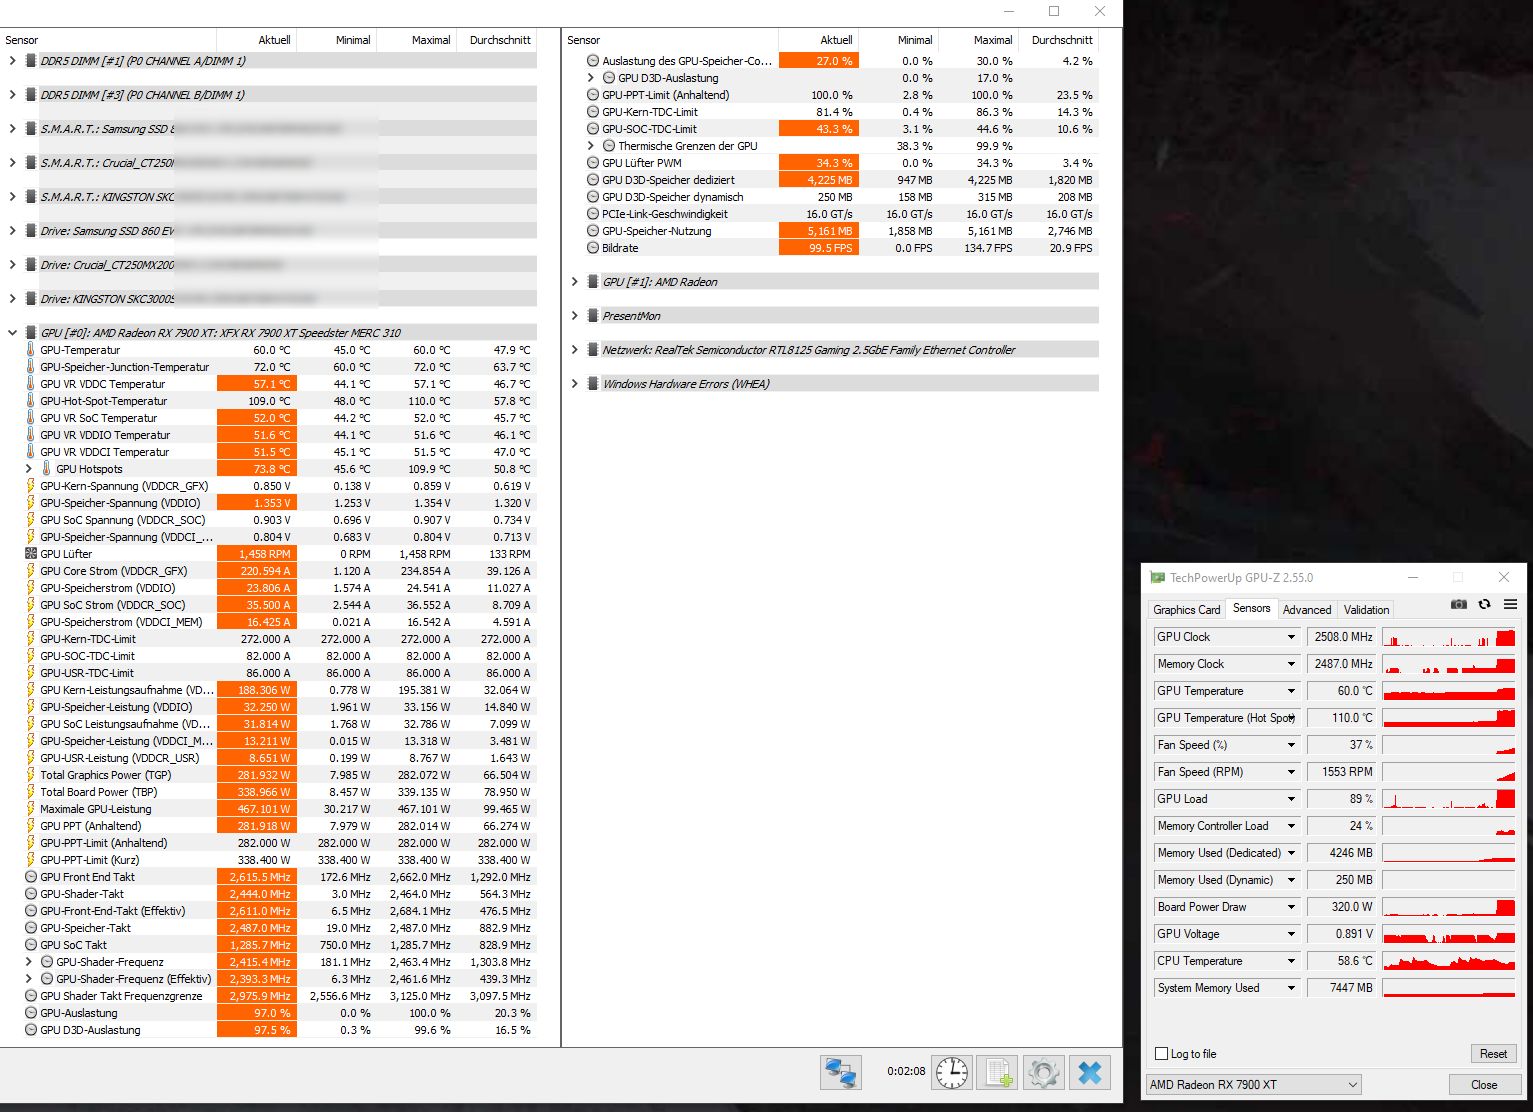Viewport: 1533px width, 1112px height.
Task: Open the GPU Clock sensor dropdown in GPU-Z
Action: tap(1291, 637)
